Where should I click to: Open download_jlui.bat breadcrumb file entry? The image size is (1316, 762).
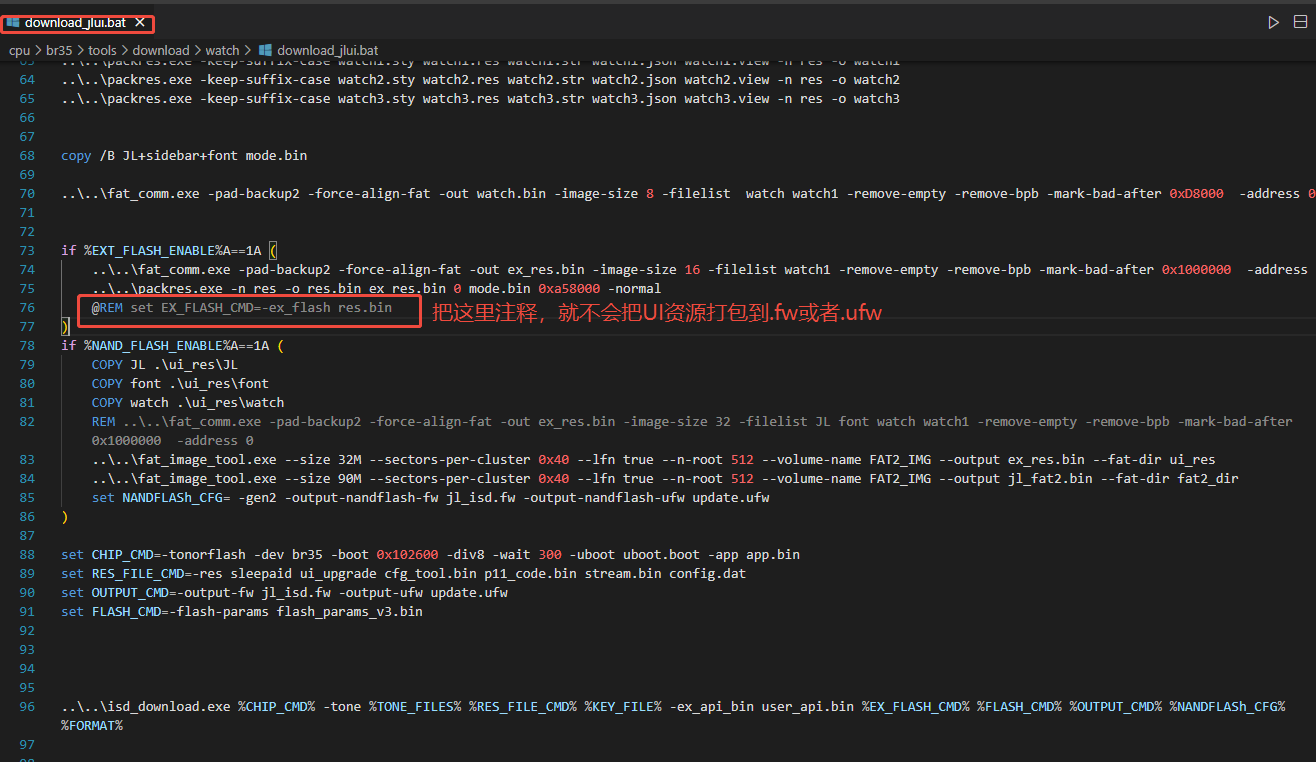[x=318, y=50]
